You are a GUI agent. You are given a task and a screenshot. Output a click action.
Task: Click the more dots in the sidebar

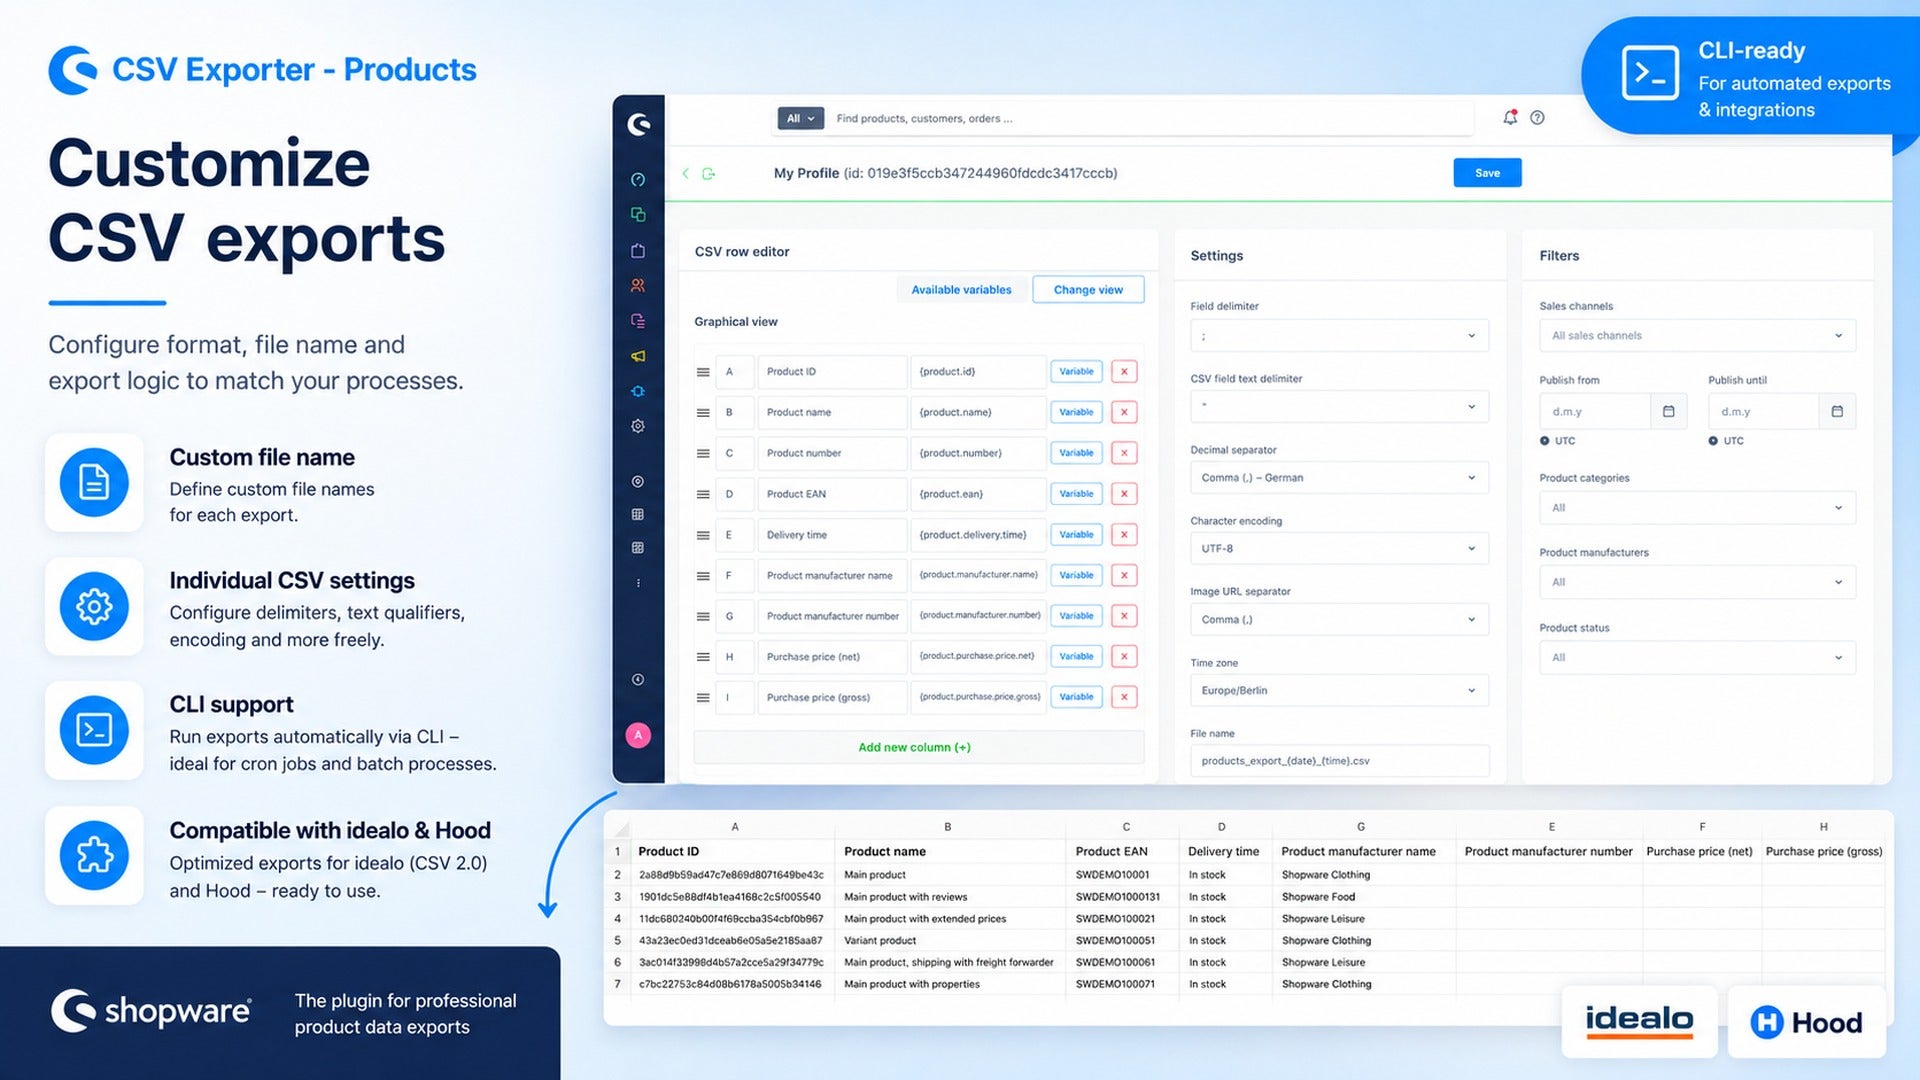(638, 583)
